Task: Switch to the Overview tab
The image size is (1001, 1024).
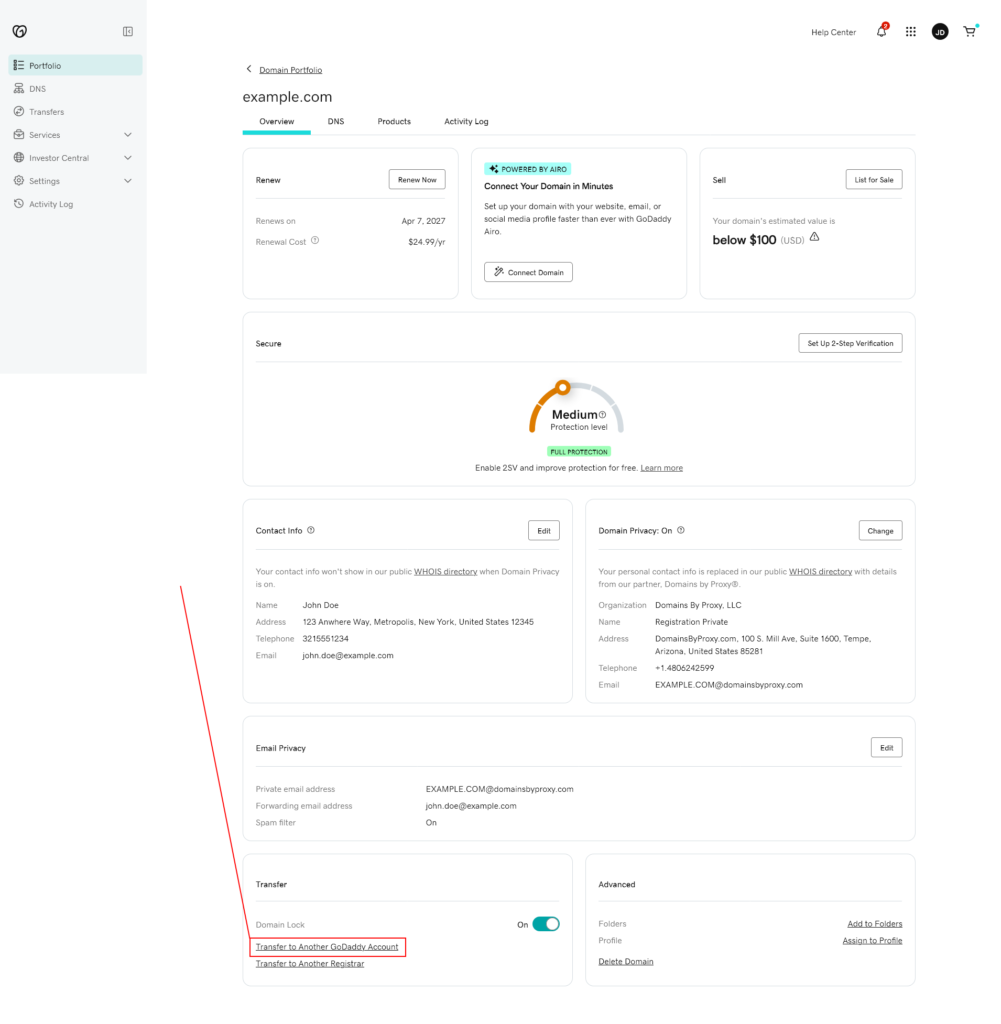Action: [276, 121]
